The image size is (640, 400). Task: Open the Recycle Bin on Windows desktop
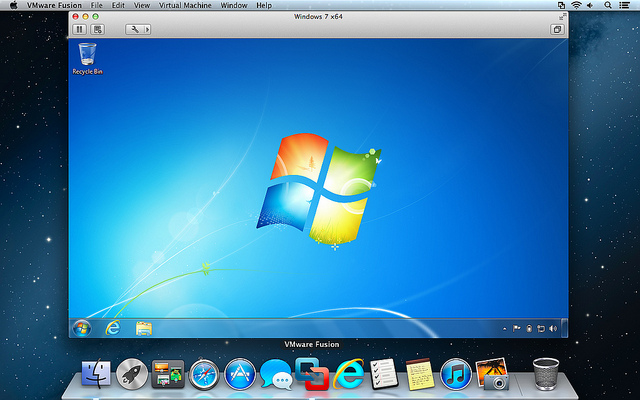pyautogui.click(x=87, y=57)
